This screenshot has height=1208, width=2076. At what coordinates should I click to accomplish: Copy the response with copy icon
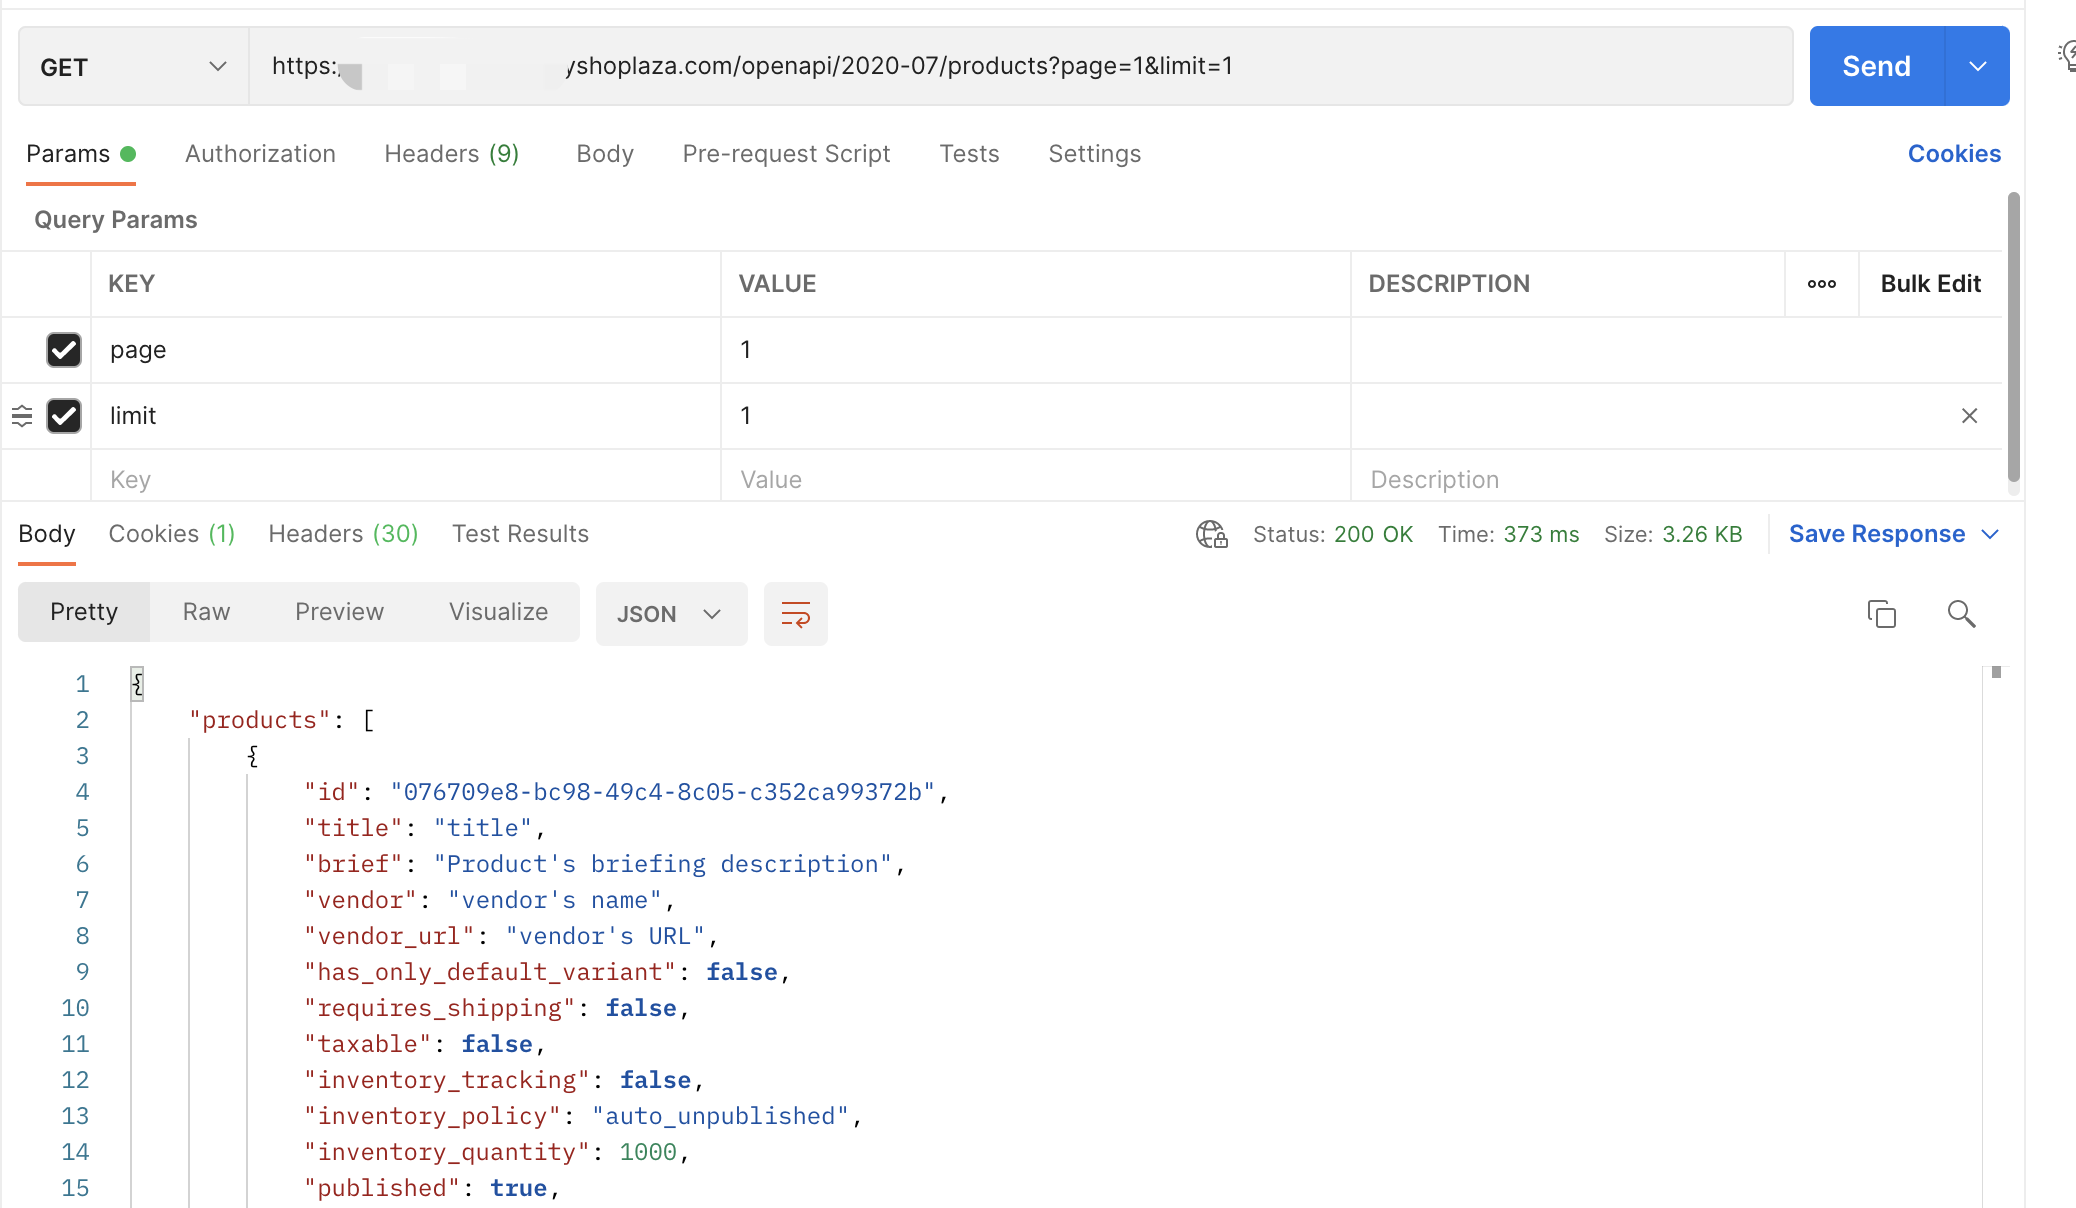[x=1881, y=614]
